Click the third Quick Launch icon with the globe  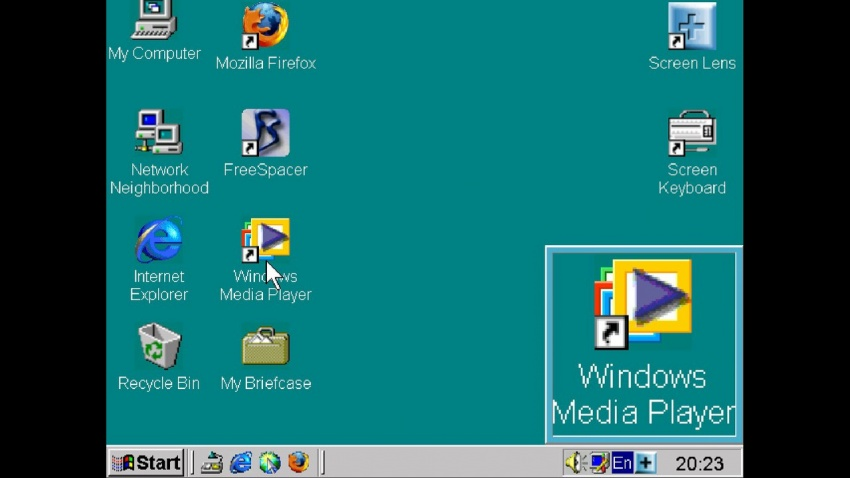click(x=270, y=462)
